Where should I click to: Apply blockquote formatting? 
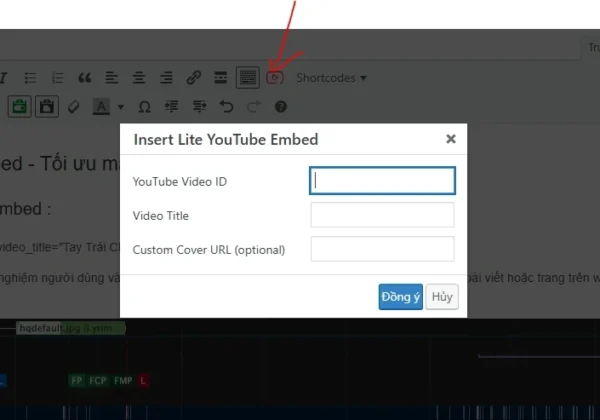point(85,78)
